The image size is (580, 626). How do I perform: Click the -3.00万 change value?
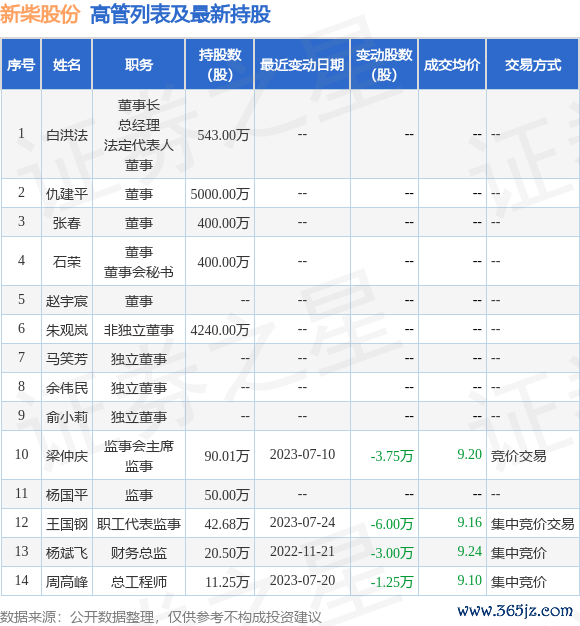pyautogui.click(x=392, y=553)
